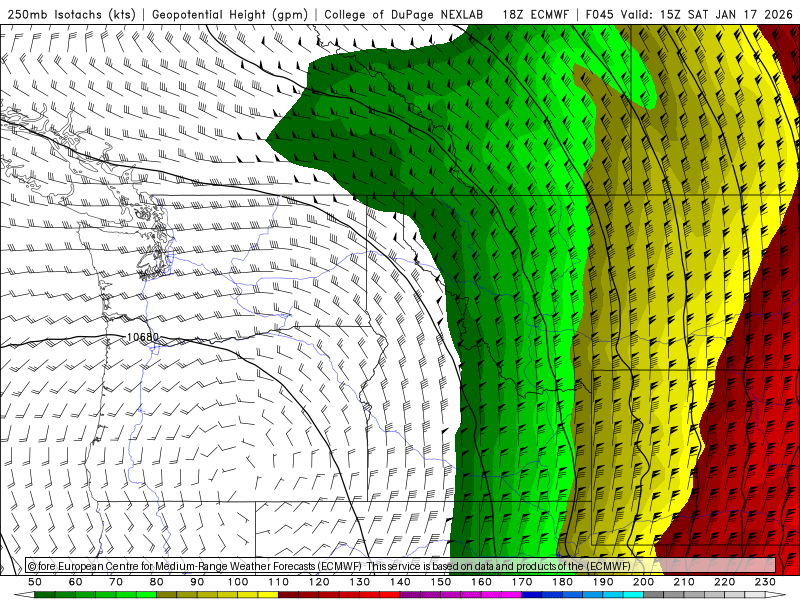
Task: Click the "120" legend value
Action: pos(319,582)
